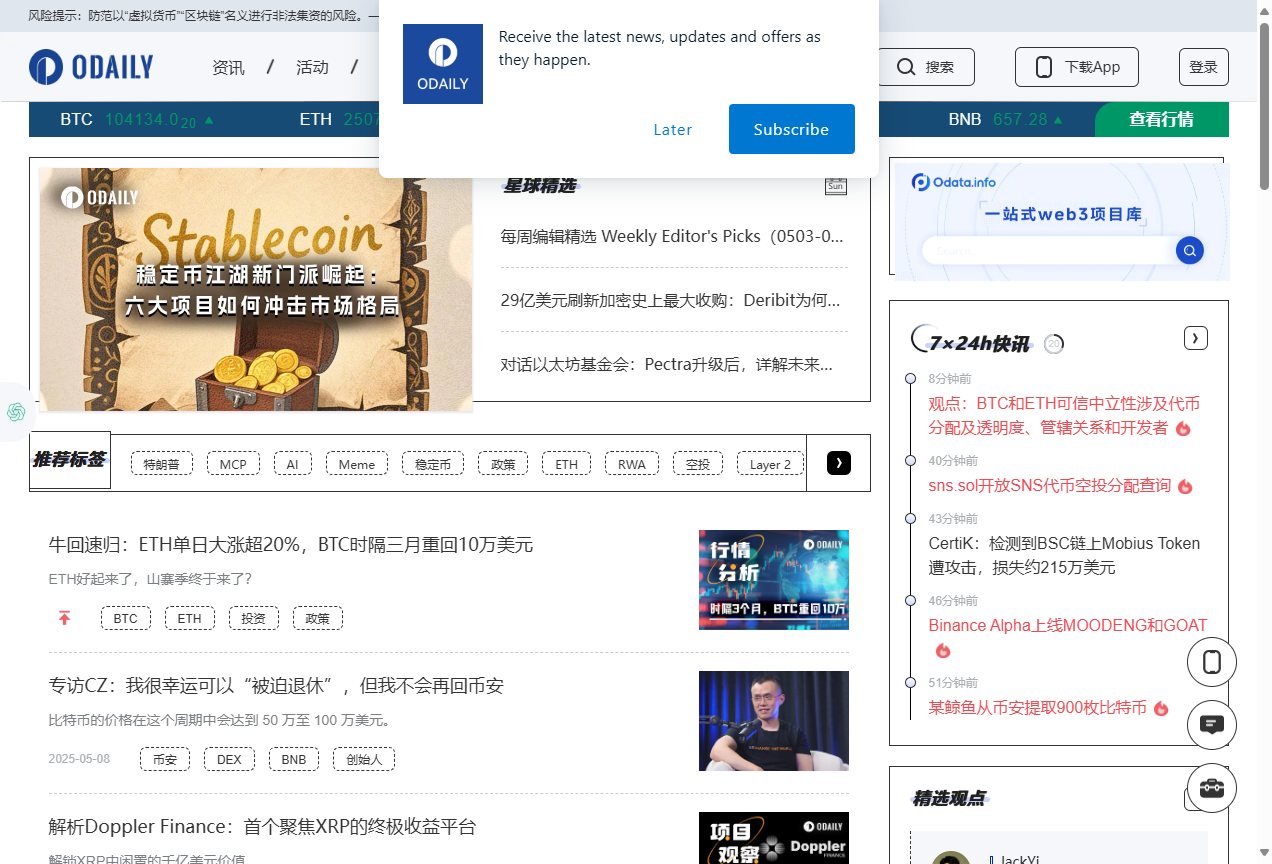The width and height of the screenshot is (1272, 864).
Task: Open the floating chat message icon
Action: point(1211,725)
